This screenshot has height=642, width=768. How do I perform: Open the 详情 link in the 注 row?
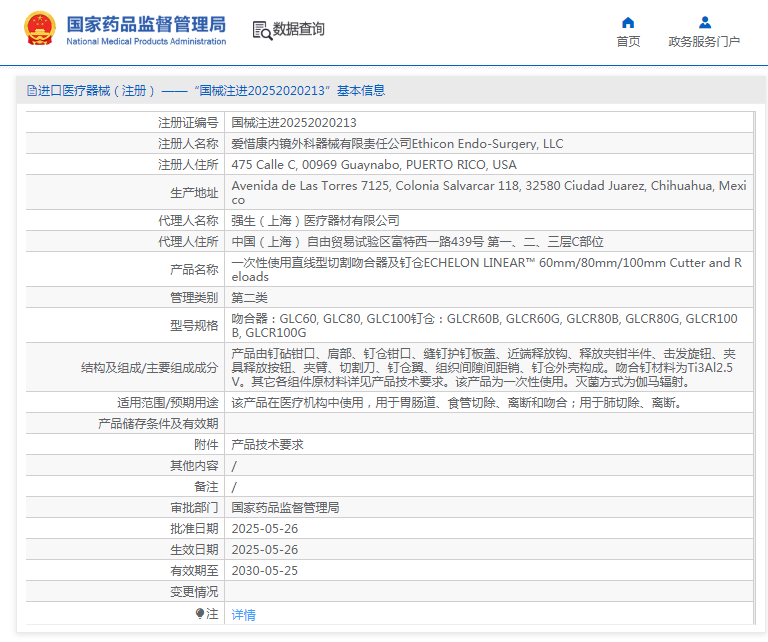(x=244, y=614)
